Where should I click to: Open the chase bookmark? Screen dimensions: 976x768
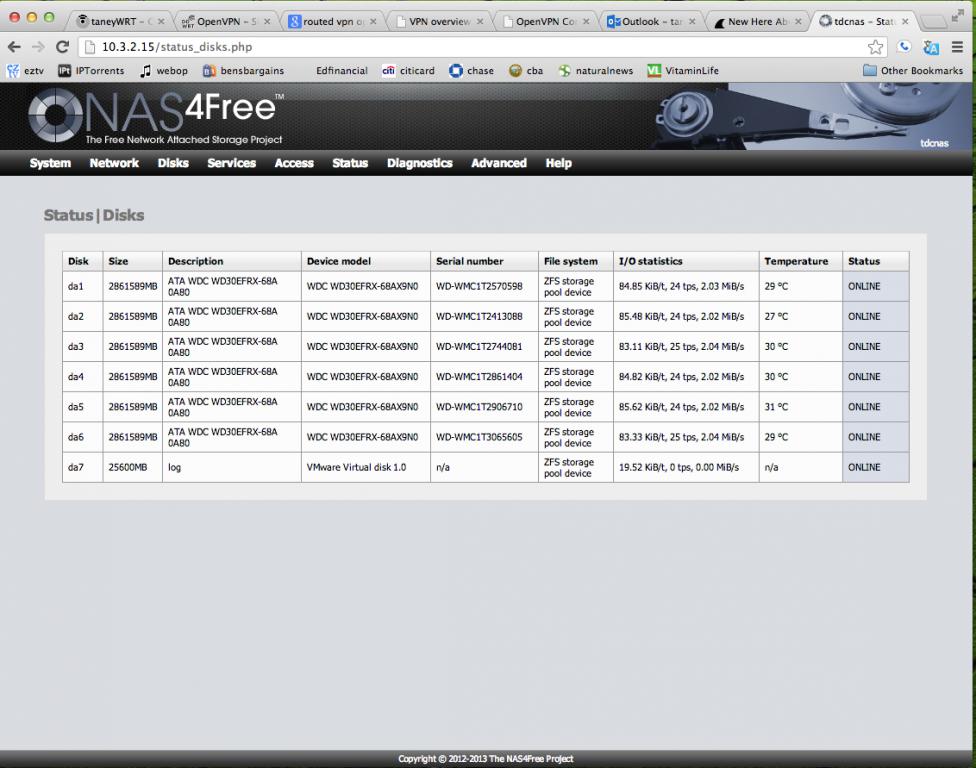pos(471,71)
